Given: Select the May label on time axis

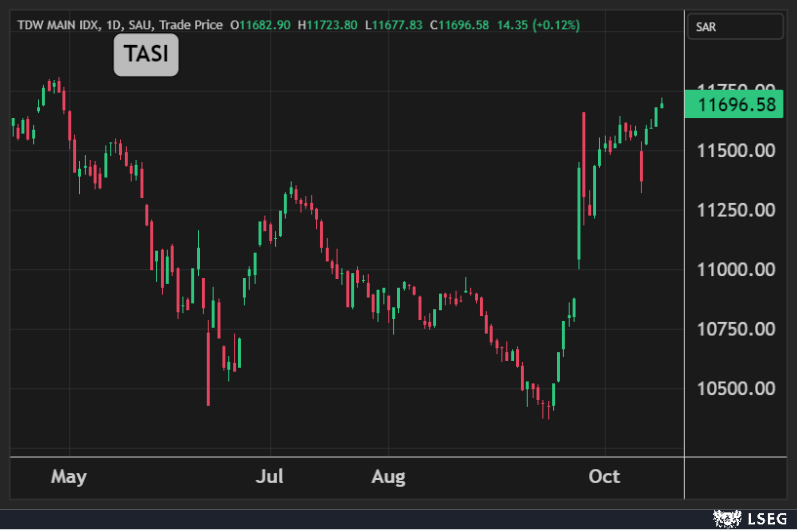Looking at the screenshot, I should tap(69, 477).
